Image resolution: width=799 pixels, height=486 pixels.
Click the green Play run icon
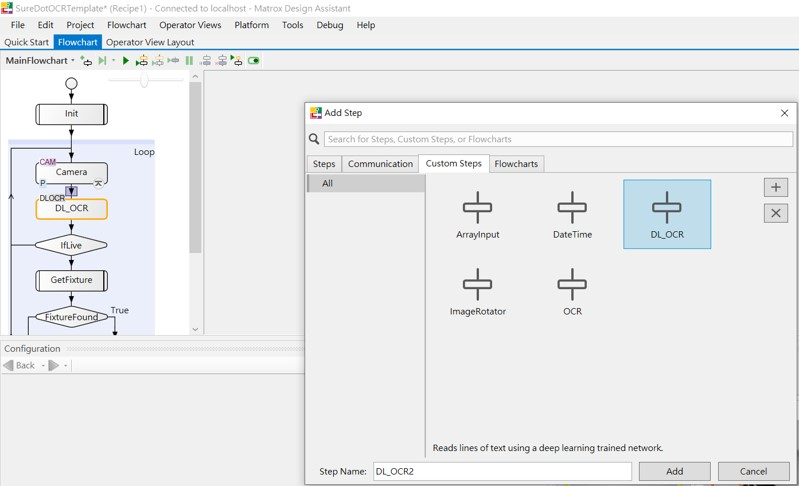125,61
